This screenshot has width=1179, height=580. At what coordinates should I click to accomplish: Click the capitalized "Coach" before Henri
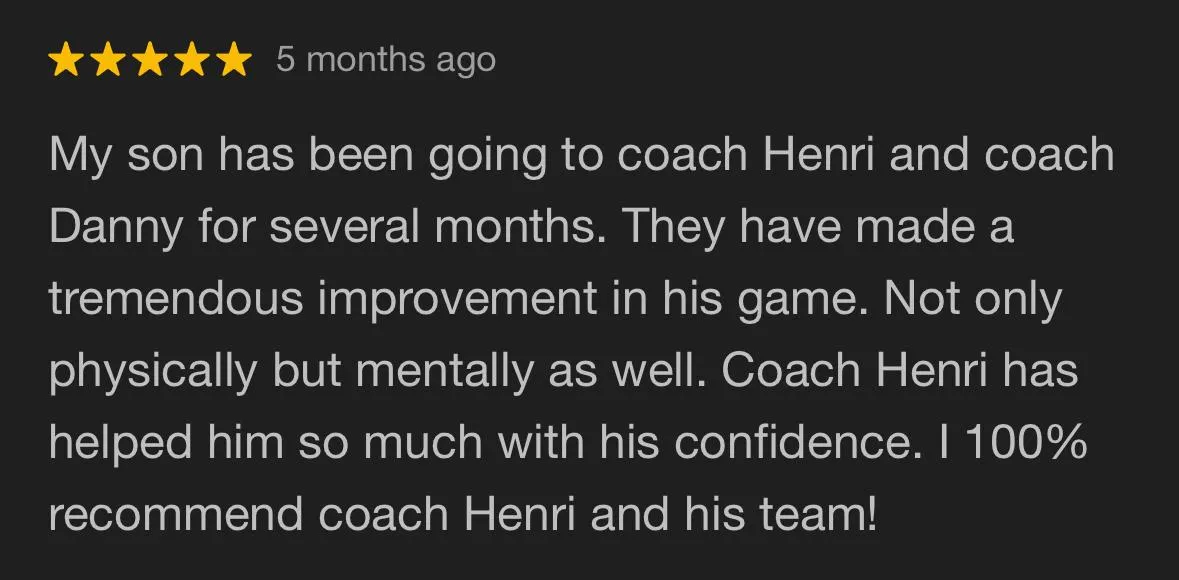pyautogui.click(x=790, y=372)
